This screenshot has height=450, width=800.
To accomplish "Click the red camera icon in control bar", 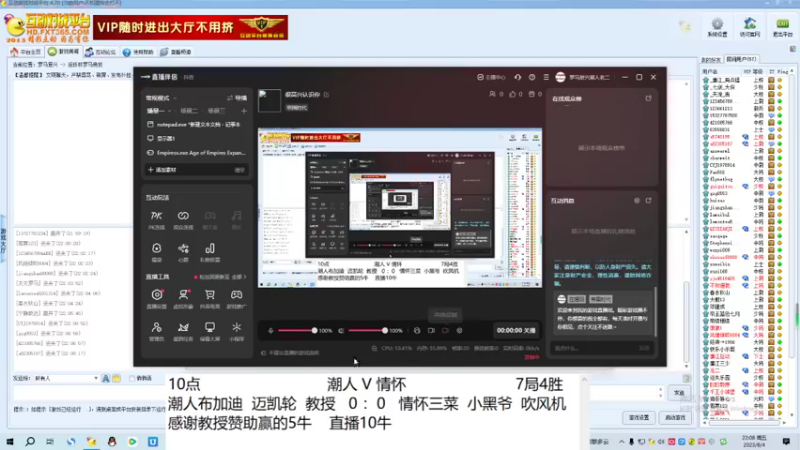I will coord(445,331).
